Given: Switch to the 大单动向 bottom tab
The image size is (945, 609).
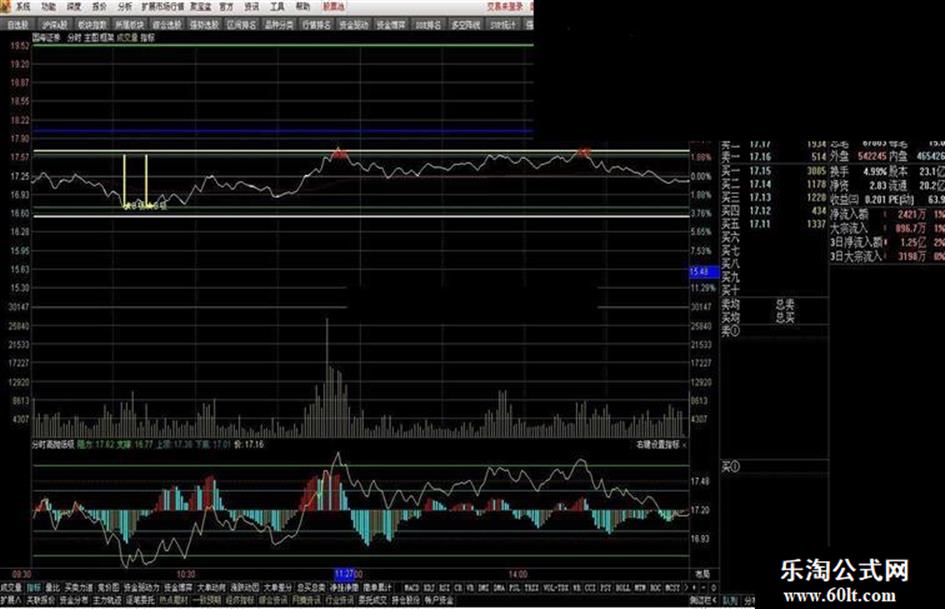Looking at the screenshot, I should [x=212, y=587].
